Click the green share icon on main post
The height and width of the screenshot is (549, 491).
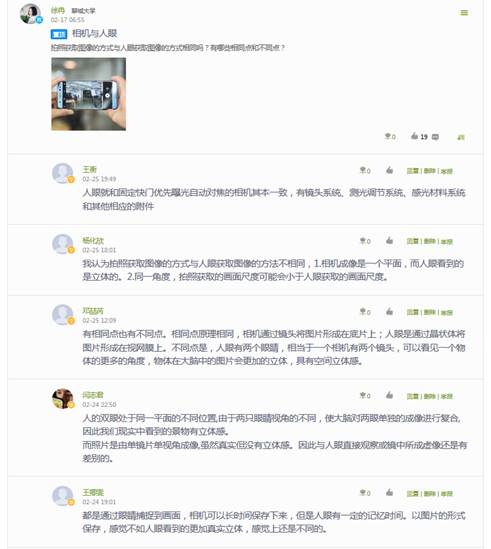[461, 137]
